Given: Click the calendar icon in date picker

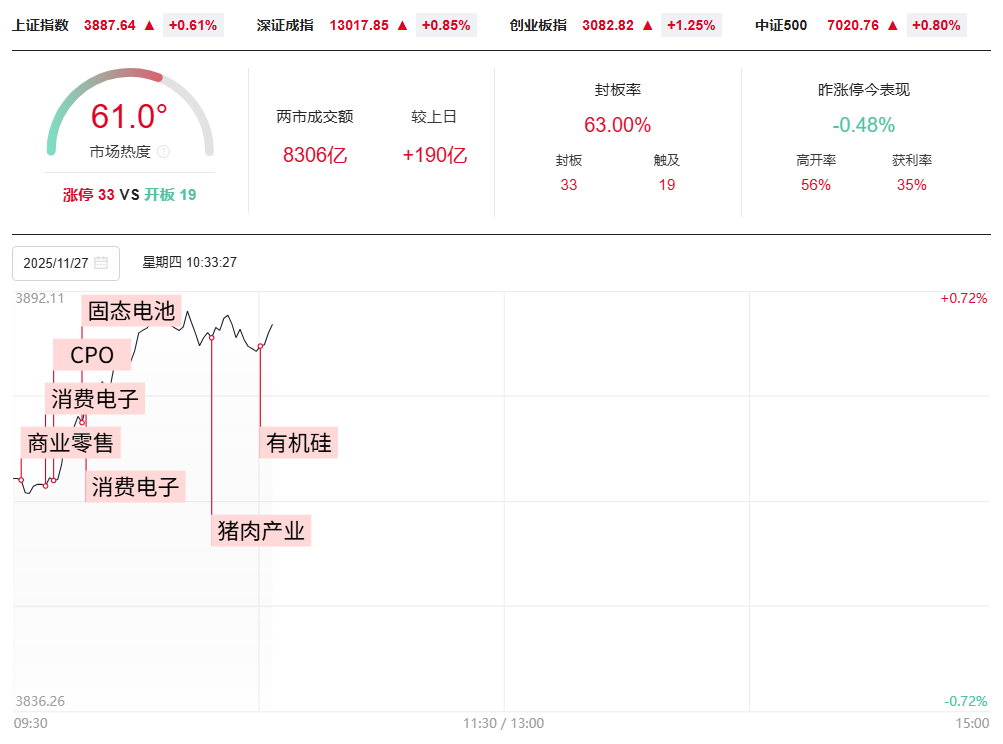Looking at the screenshot, I should tap(101, 263).
